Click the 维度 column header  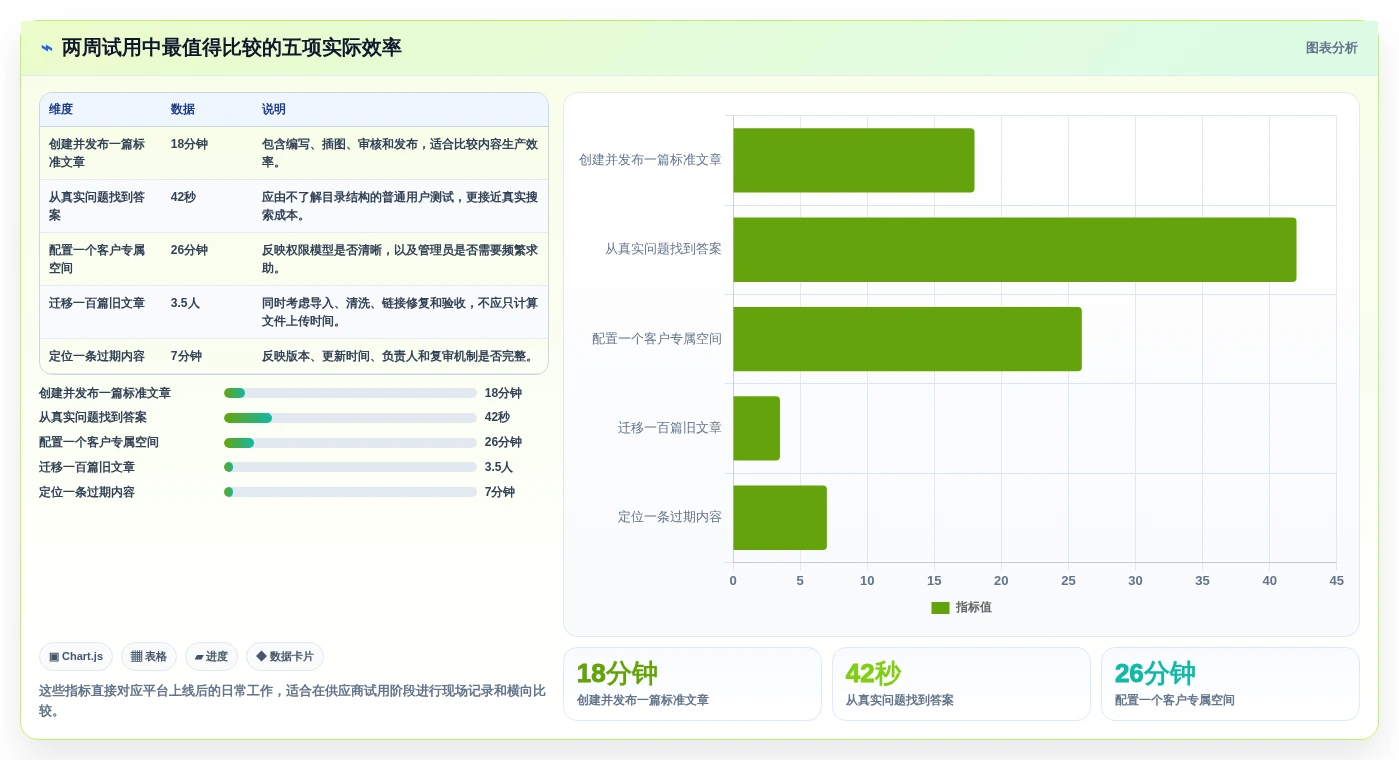[x=61, y=110]
